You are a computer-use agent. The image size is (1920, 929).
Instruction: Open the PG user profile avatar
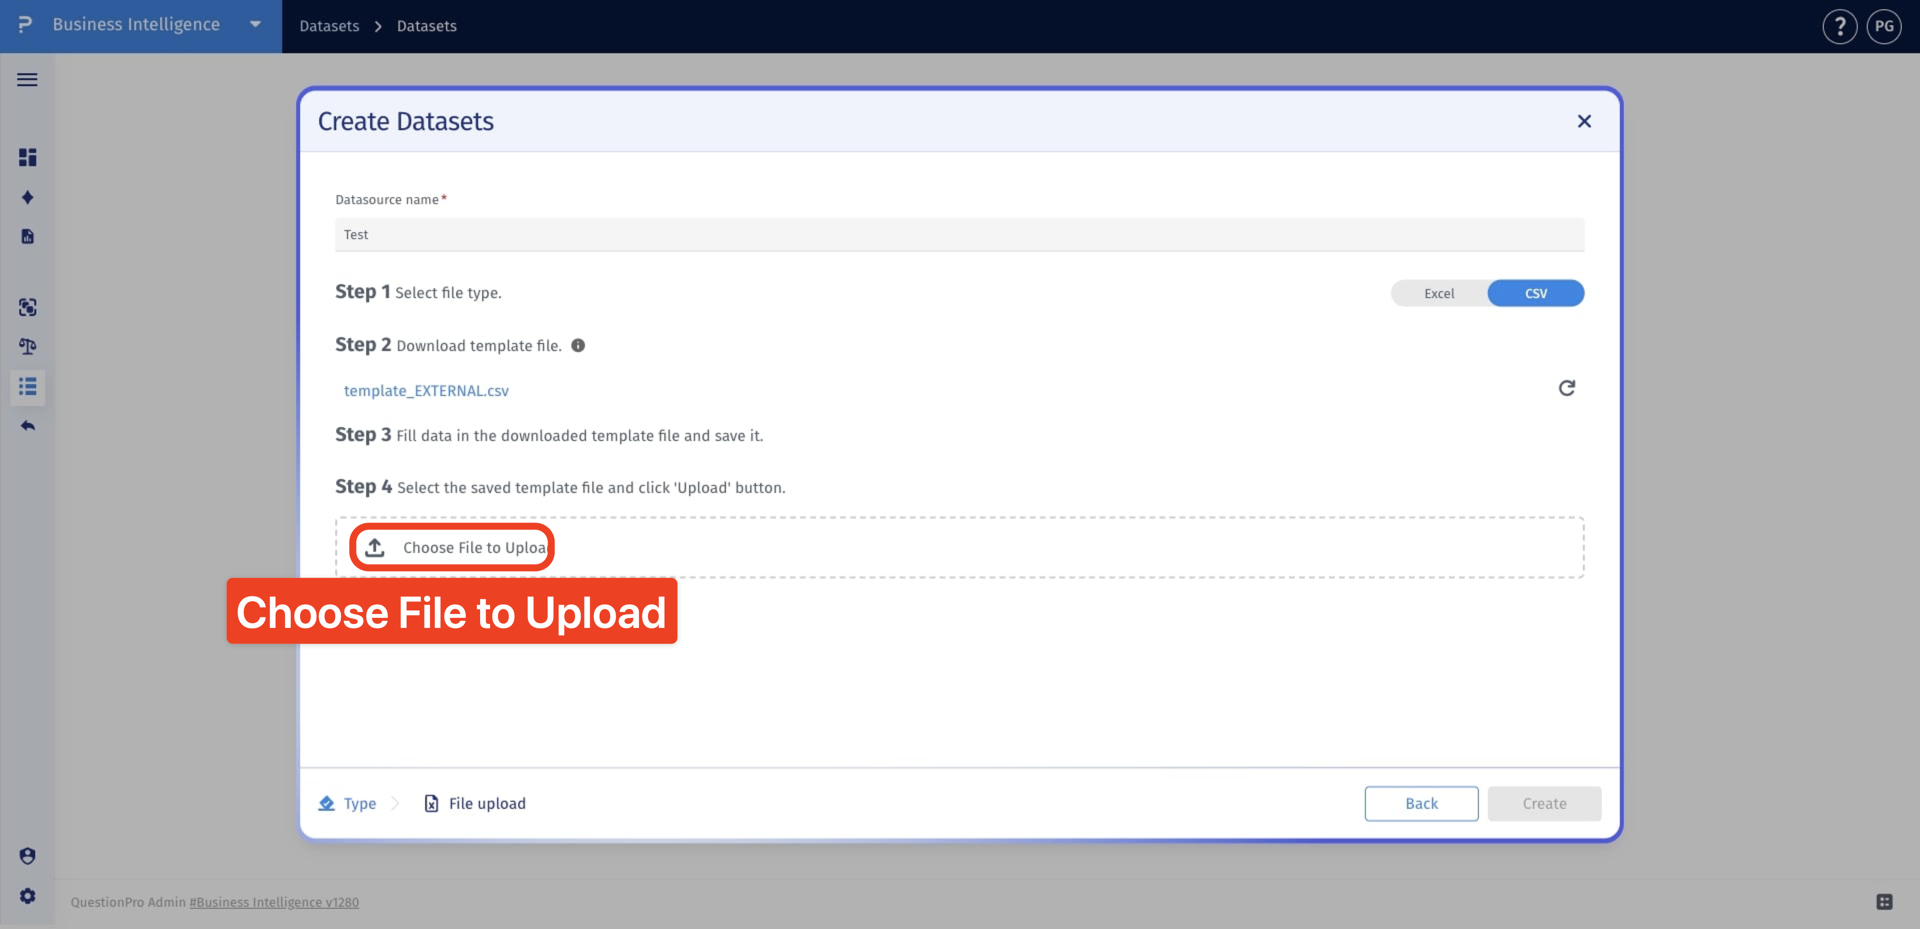(x=1884, y=26)
